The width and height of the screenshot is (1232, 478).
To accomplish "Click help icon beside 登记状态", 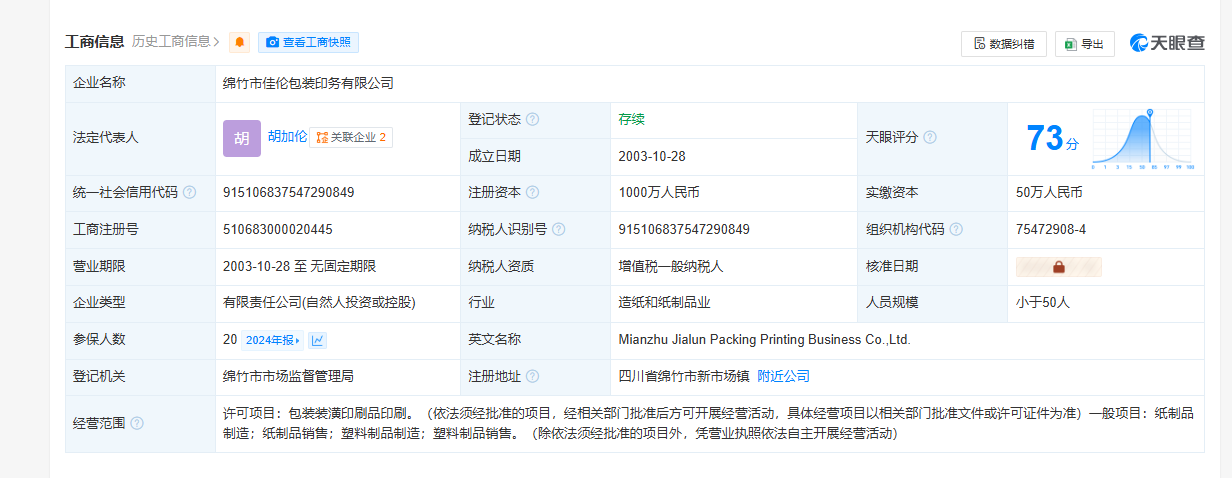I will [x=532, y=119].
